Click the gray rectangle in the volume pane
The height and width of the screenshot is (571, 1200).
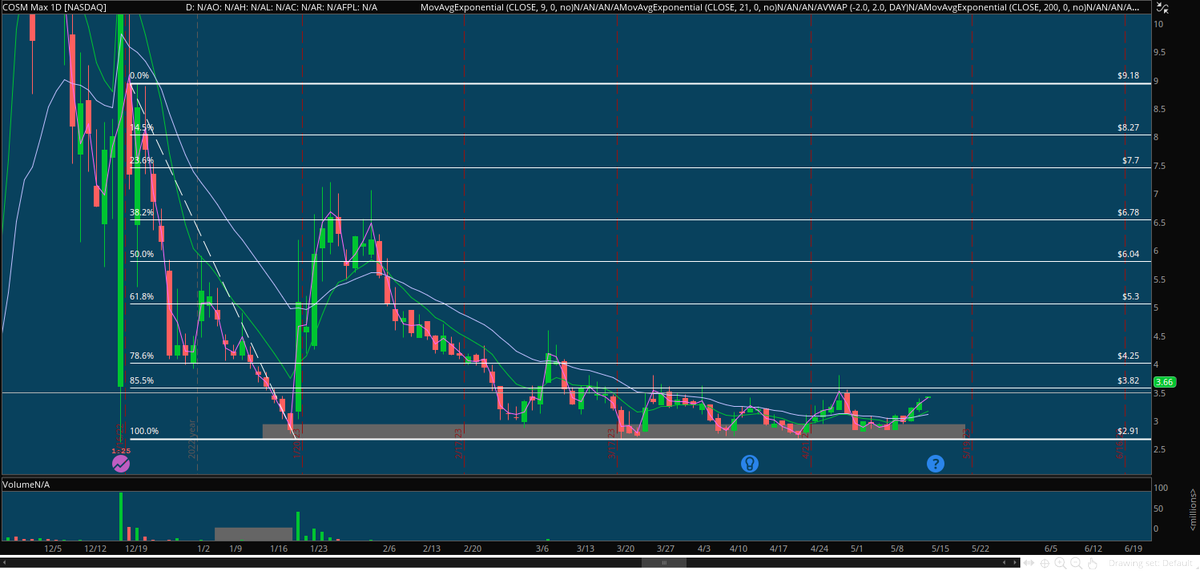pos(254,534)
